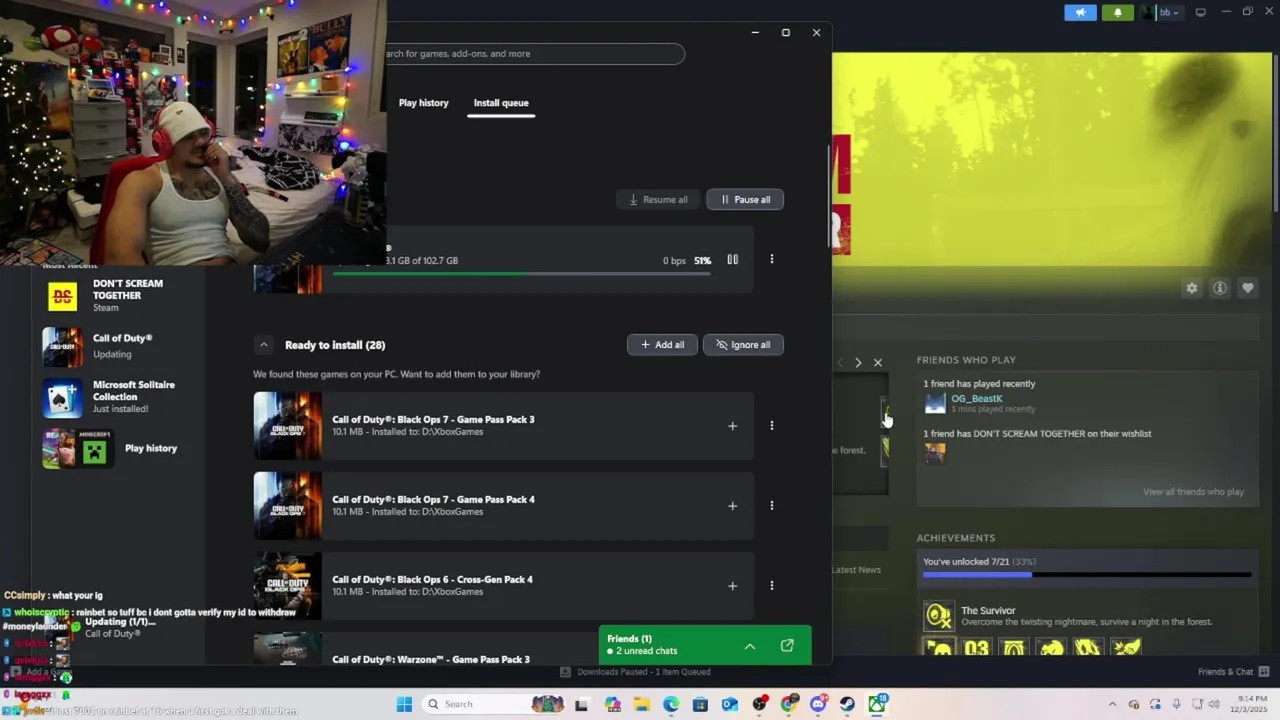Open Discord from the taskbar
The height and width of the screenshot is (720, 1280).
coord(818,704)
